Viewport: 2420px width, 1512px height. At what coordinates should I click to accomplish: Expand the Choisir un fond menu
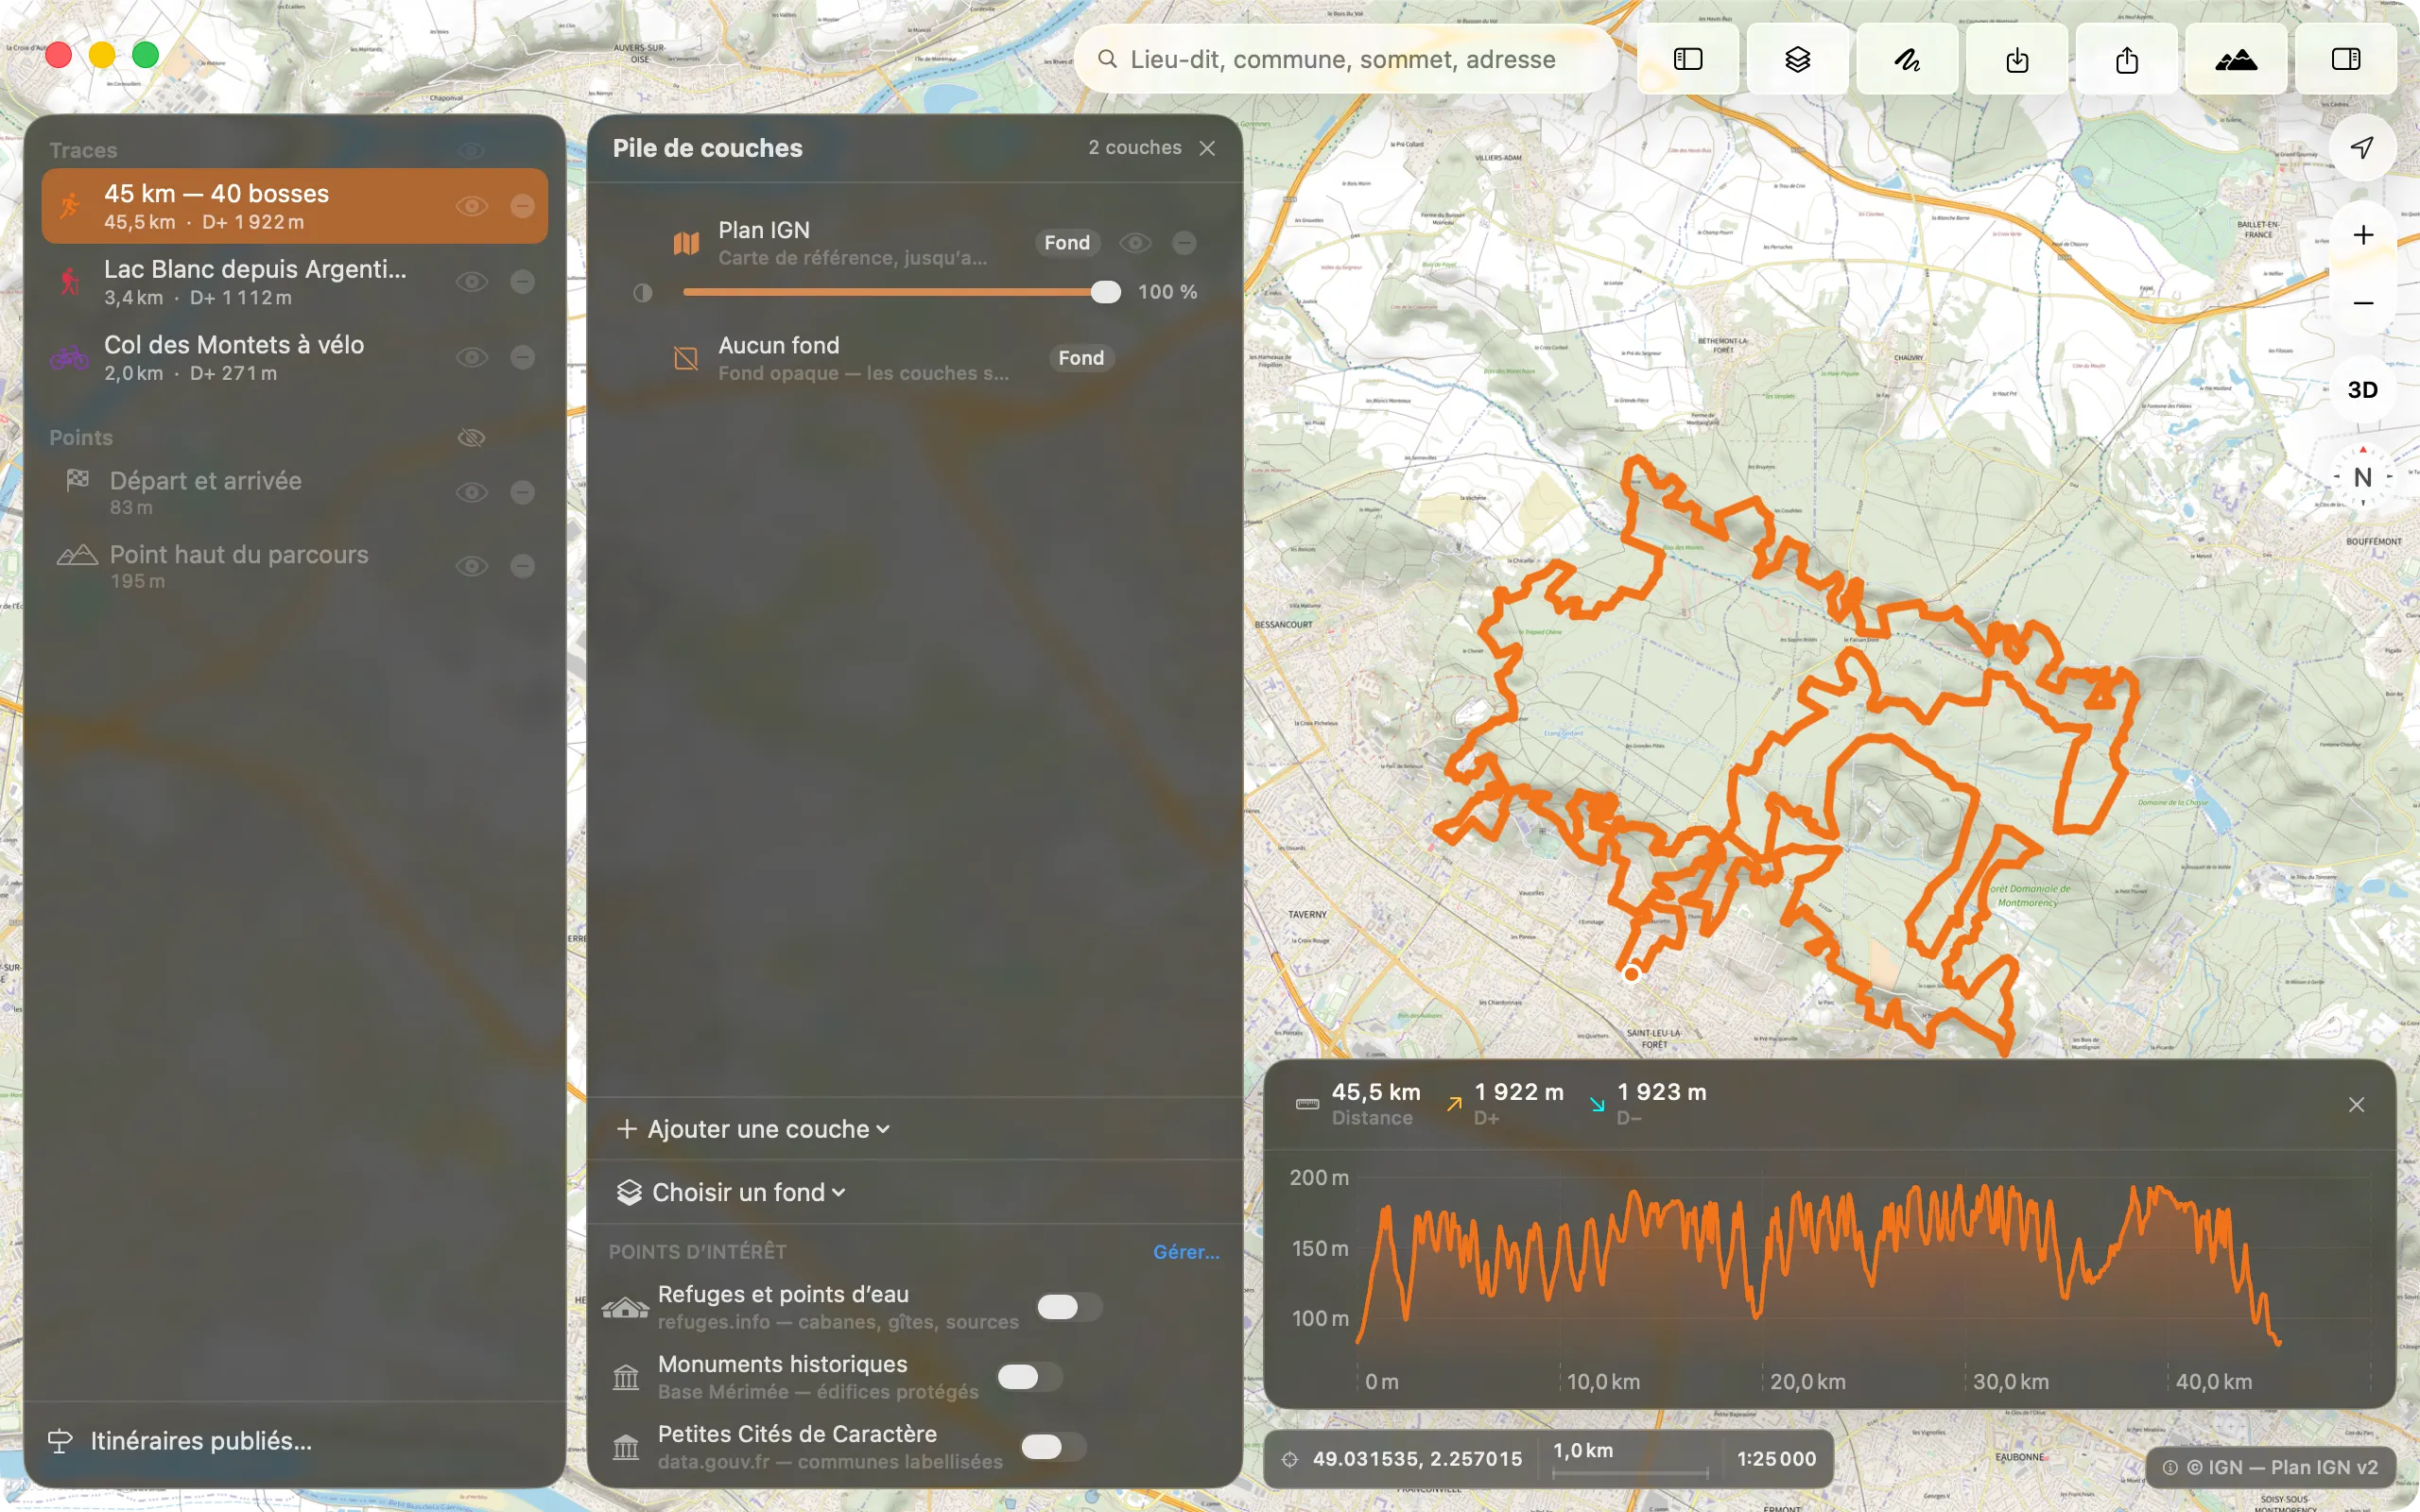click(731, 1192)
